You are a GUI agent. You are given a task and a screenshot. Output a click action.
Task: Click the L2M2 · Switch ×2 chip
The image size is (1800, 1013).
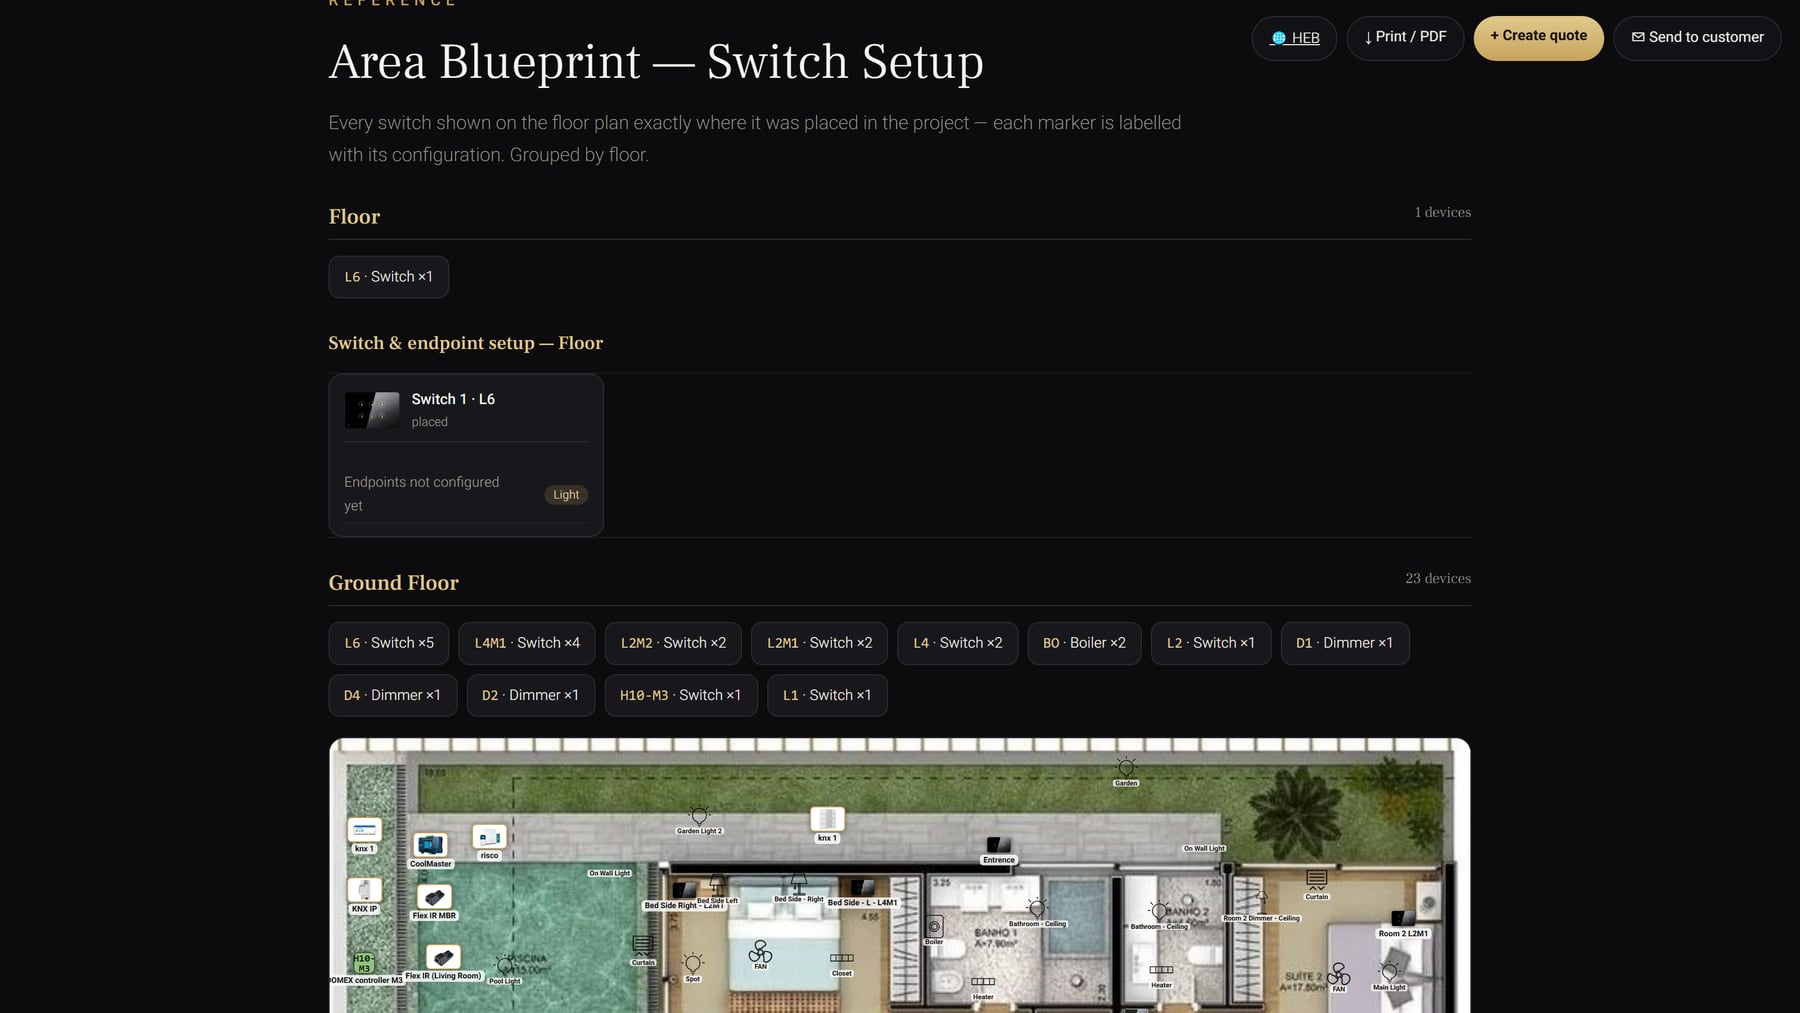pos(673,643)
